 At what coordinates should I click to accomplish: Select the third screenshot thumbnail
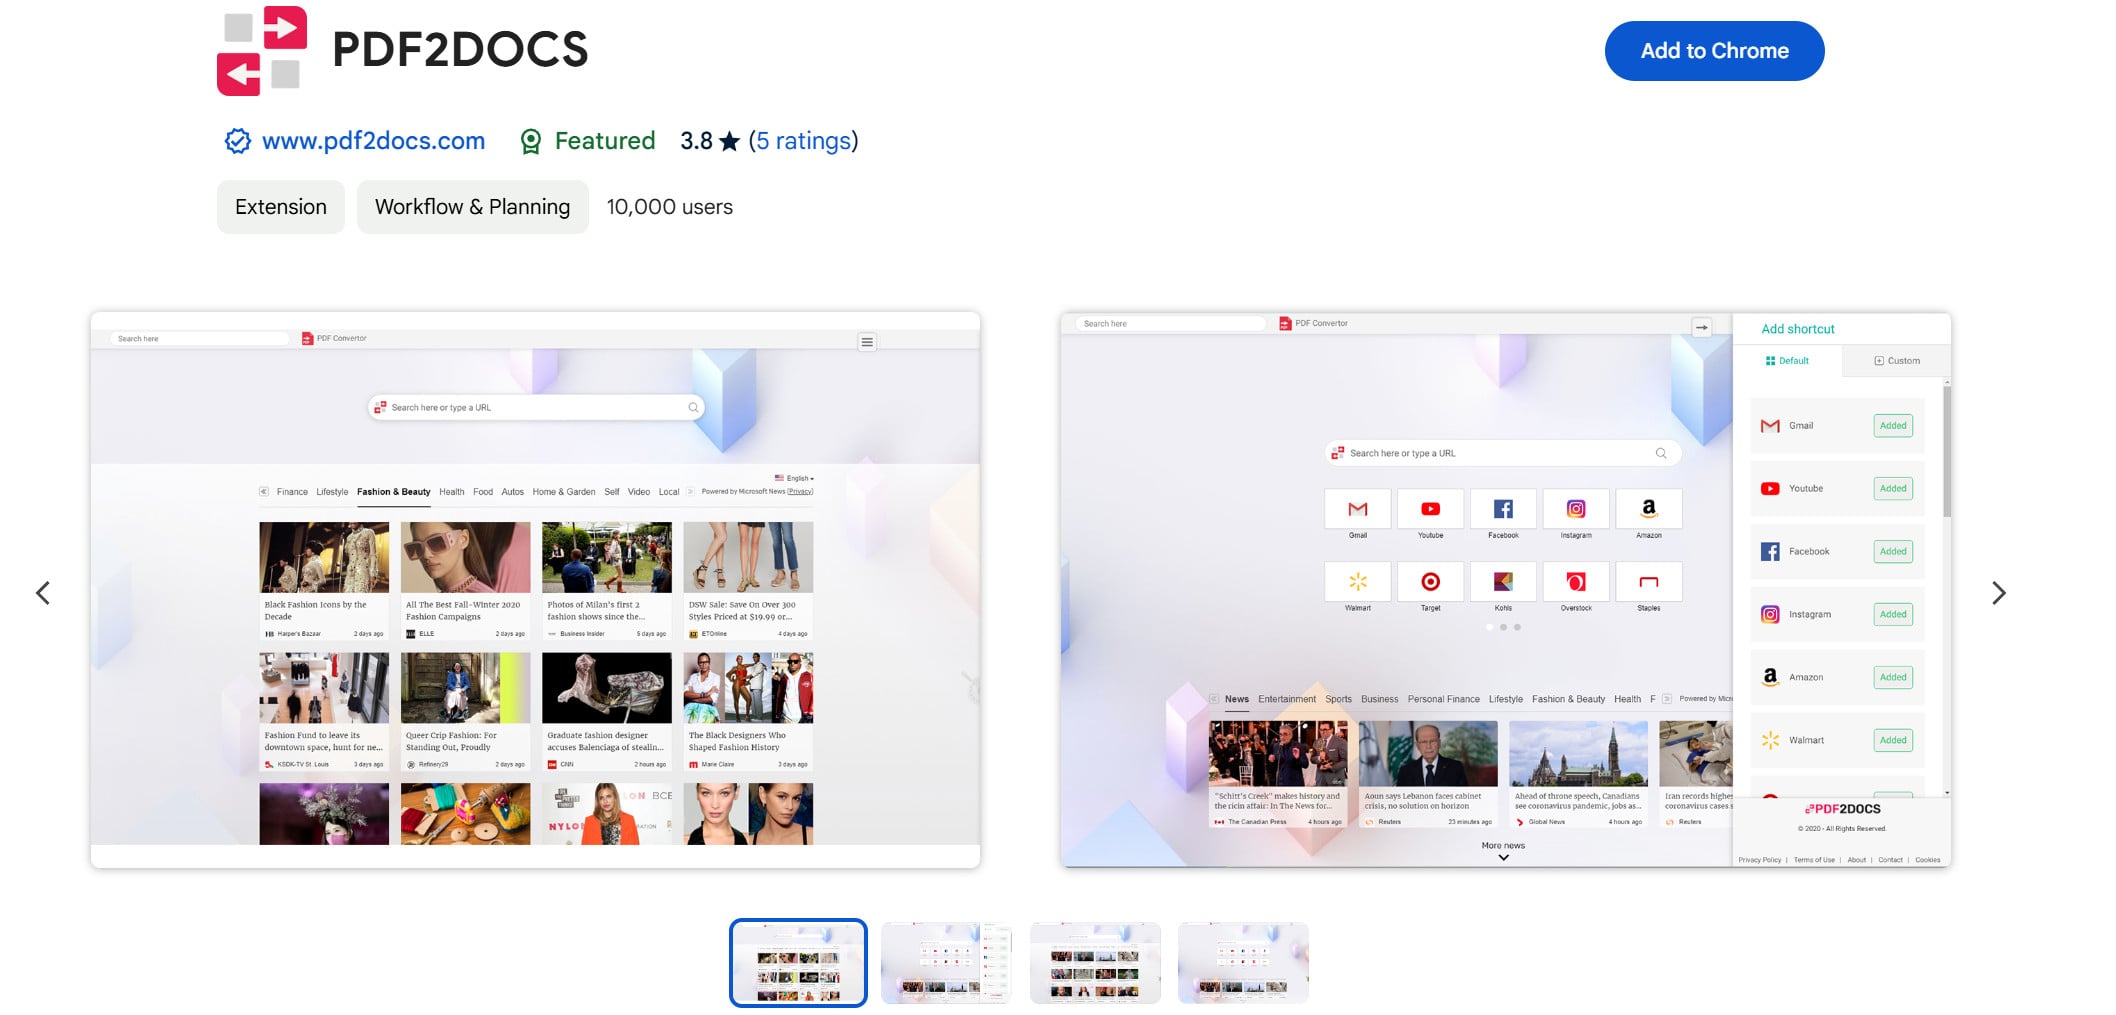click(x=1095, y=962)
